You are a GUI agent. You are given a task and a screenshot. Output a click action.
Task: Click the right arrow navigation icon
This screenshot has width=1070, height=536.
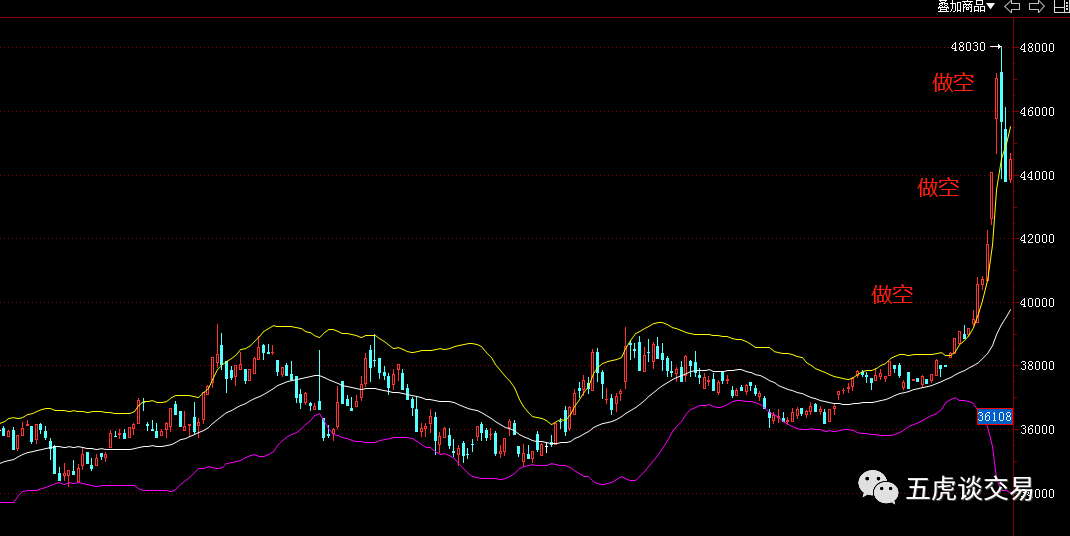point(1037,6)
